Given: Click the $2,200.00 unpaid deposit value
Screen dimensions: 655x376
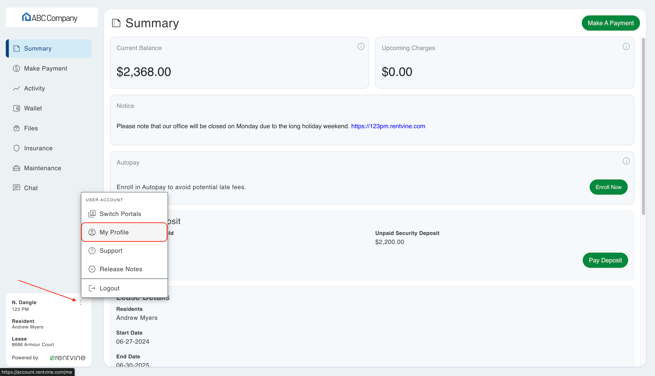Looking at the screenshot, I should 389,242.
